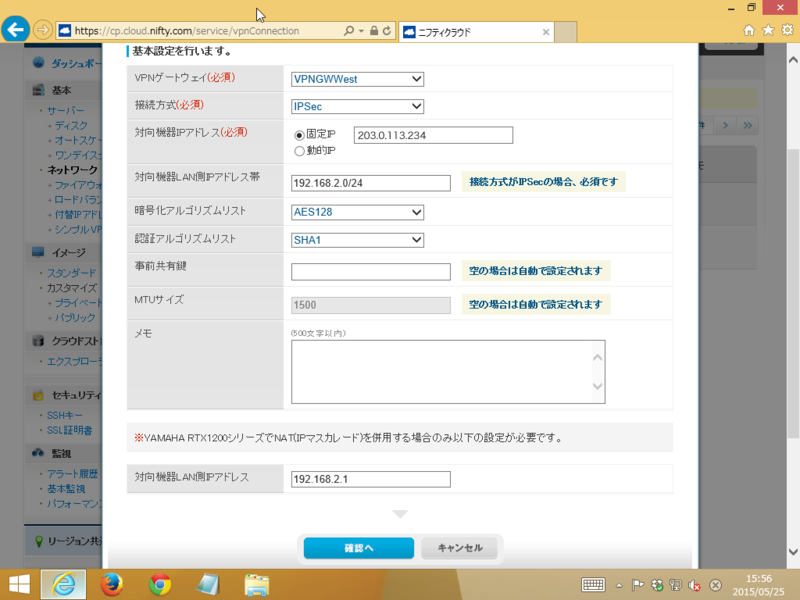
Task: Click the 事前共有鍵 input field
Action: [370, 272]
